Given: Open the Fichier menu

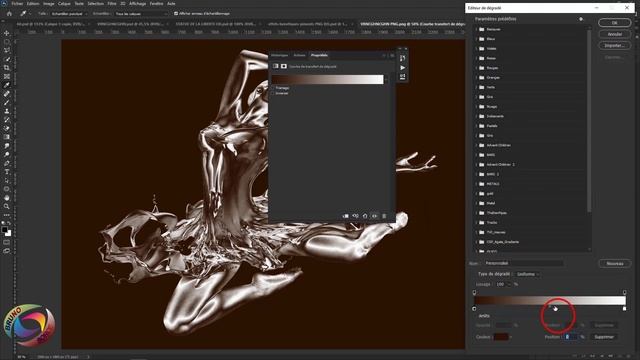Looking at the screenshot, I should [17, 3].
